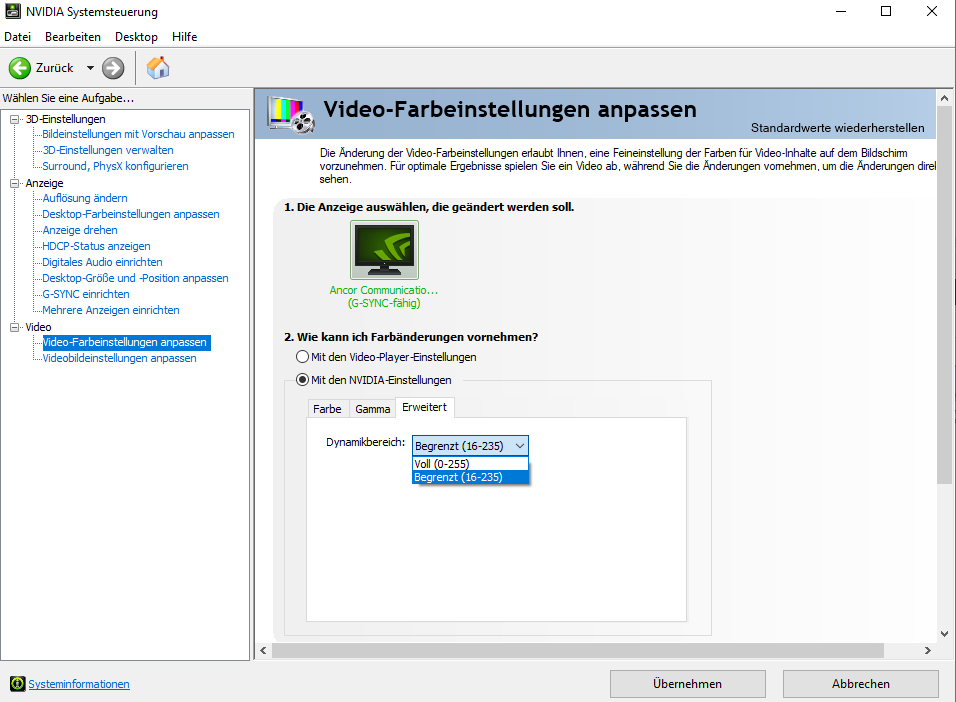956x702 pixels.
Task: Collapse the Anzeige tree node
Action: coord(15,184)
